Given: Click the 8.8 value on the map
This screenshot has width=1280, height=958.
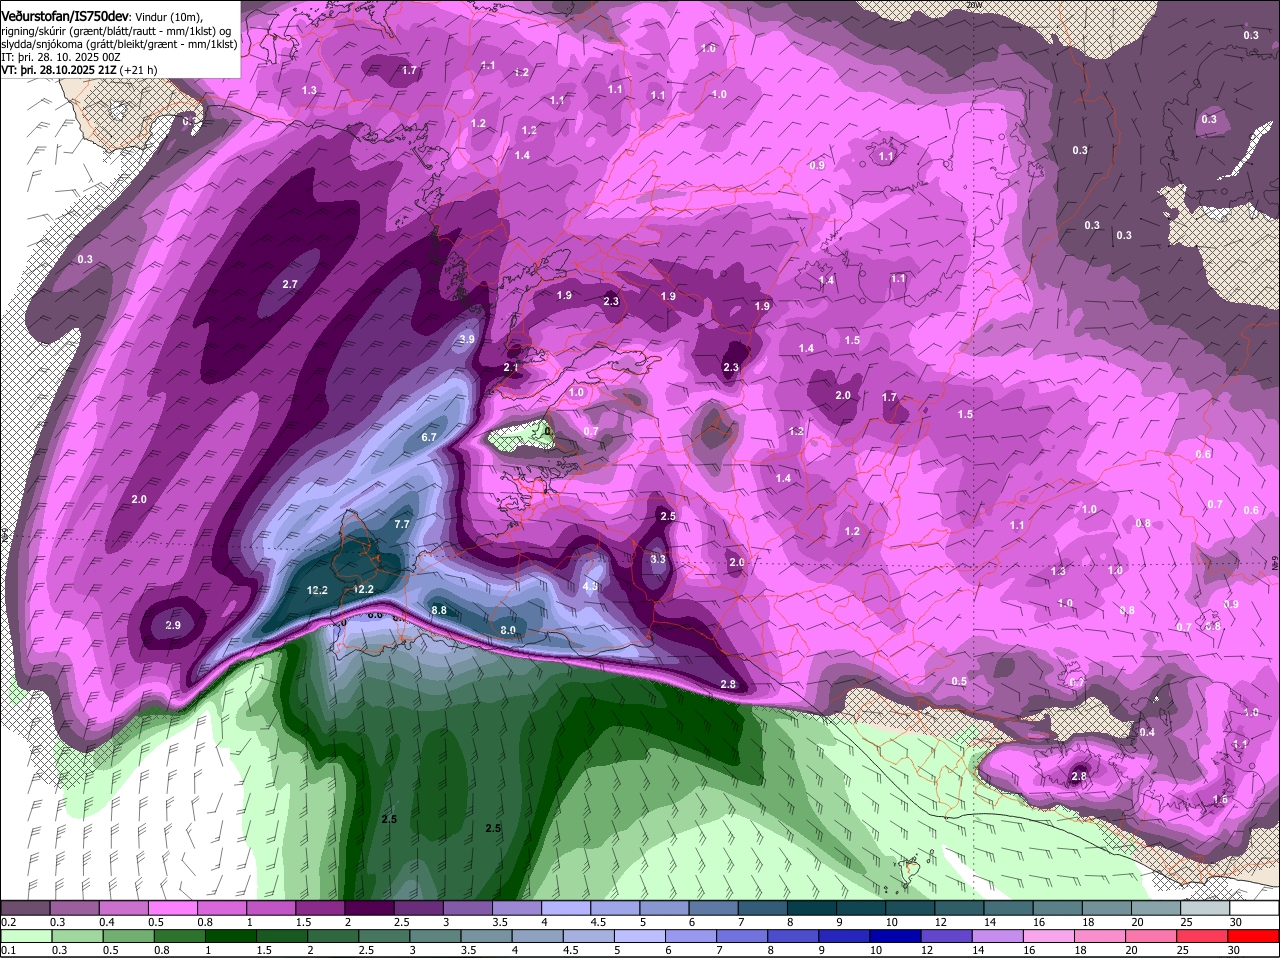Looking at the screenshot, I should [x=438, y=610].
